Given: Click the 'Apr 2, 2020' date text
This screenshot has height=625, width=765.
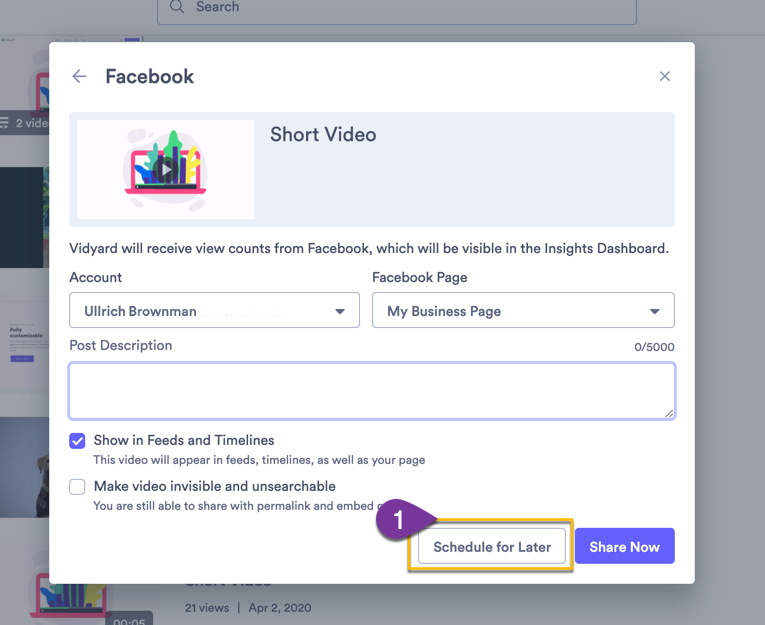Looking at the screenshot, I should tap(280, 608).
